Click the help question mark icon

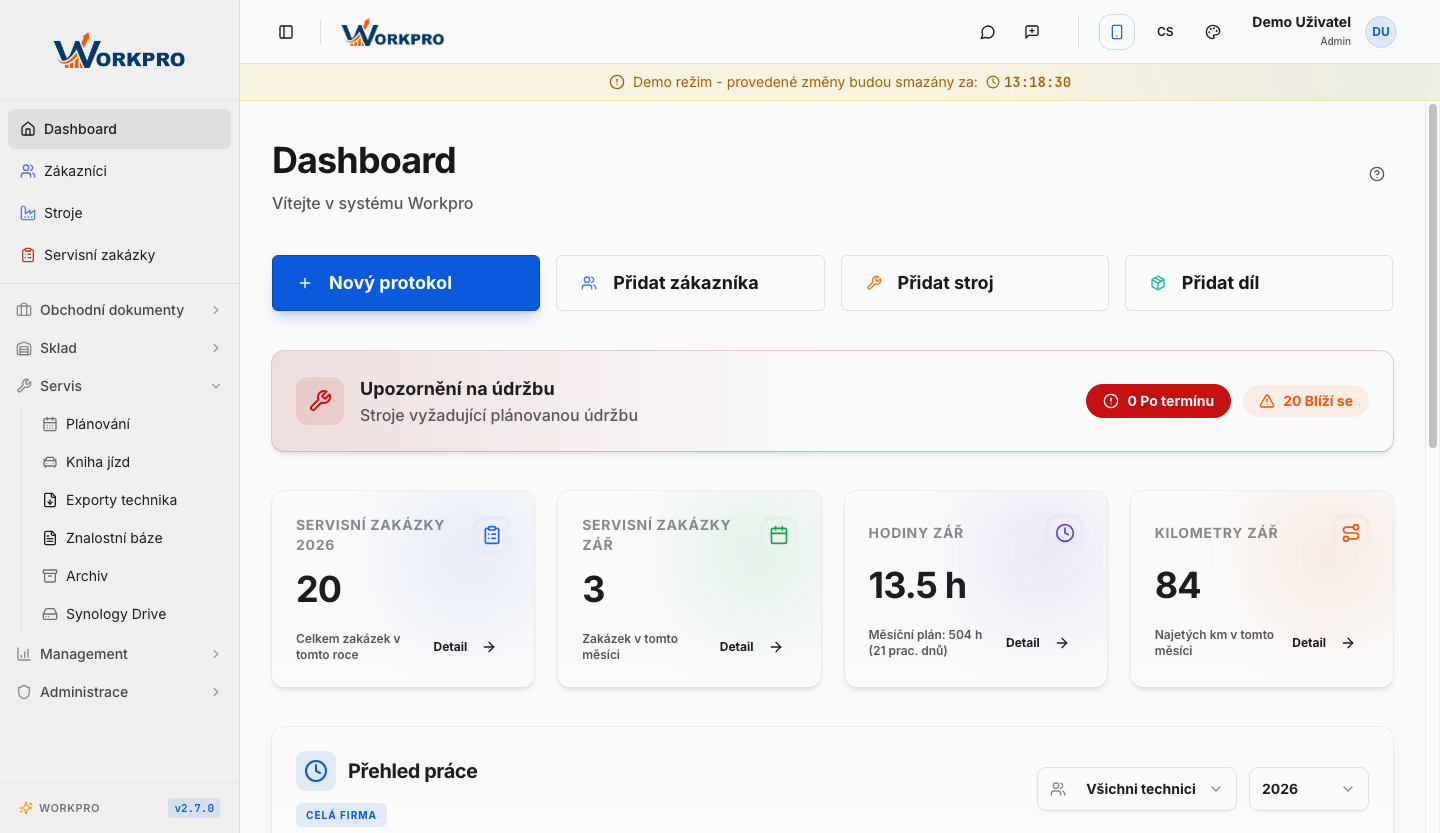(1377, 174)
